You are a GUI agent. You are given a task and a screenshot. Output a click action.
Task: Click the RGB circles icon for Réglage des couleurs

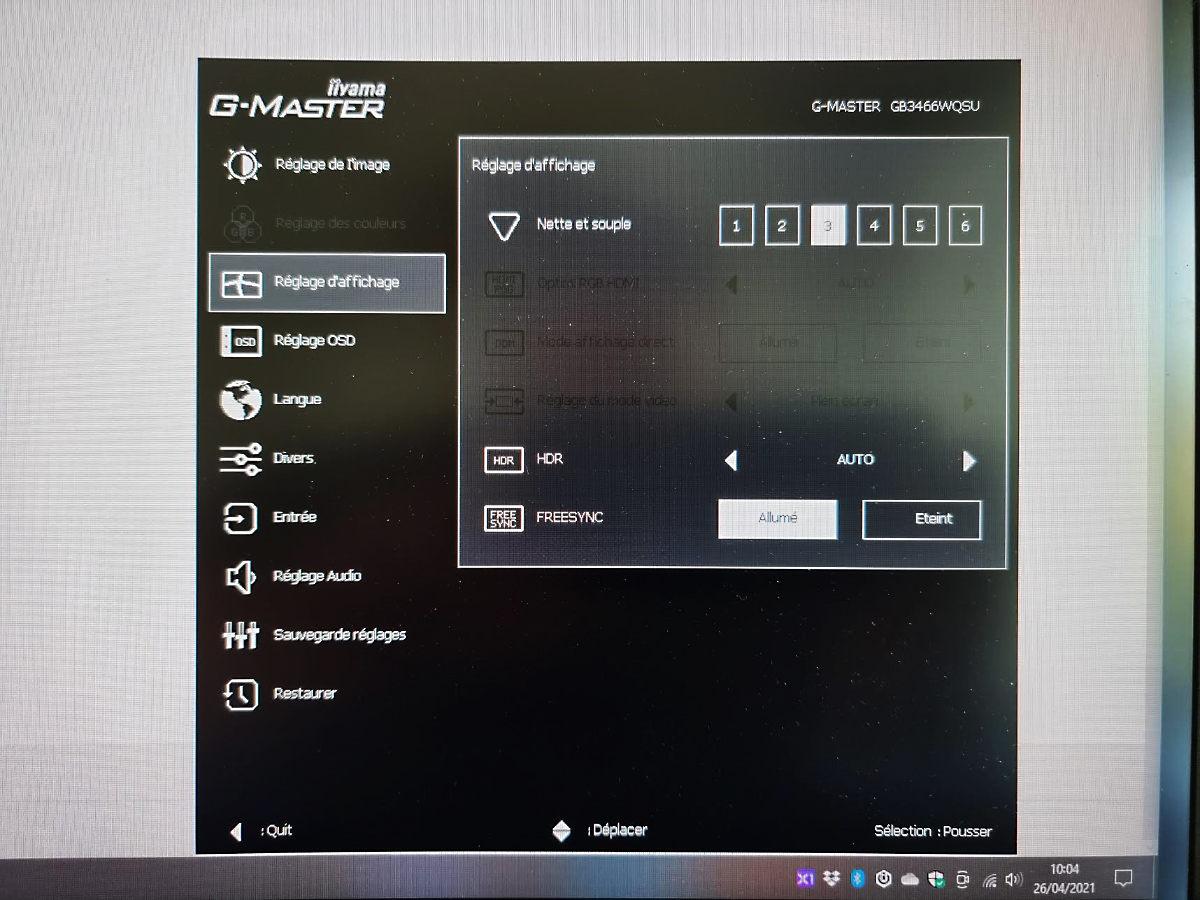241,224
